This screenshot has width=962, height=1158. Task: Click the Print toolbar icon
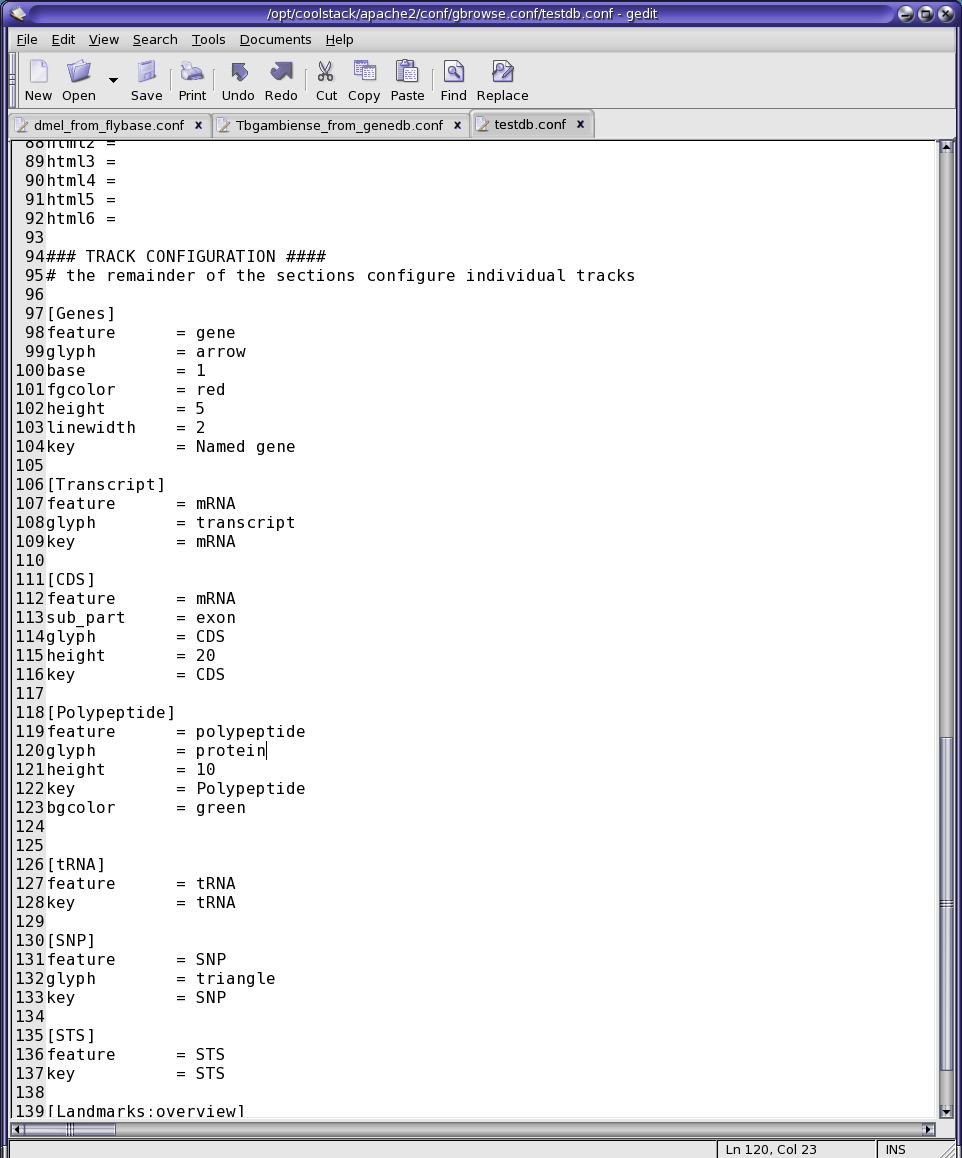click(x=192, y=80)
